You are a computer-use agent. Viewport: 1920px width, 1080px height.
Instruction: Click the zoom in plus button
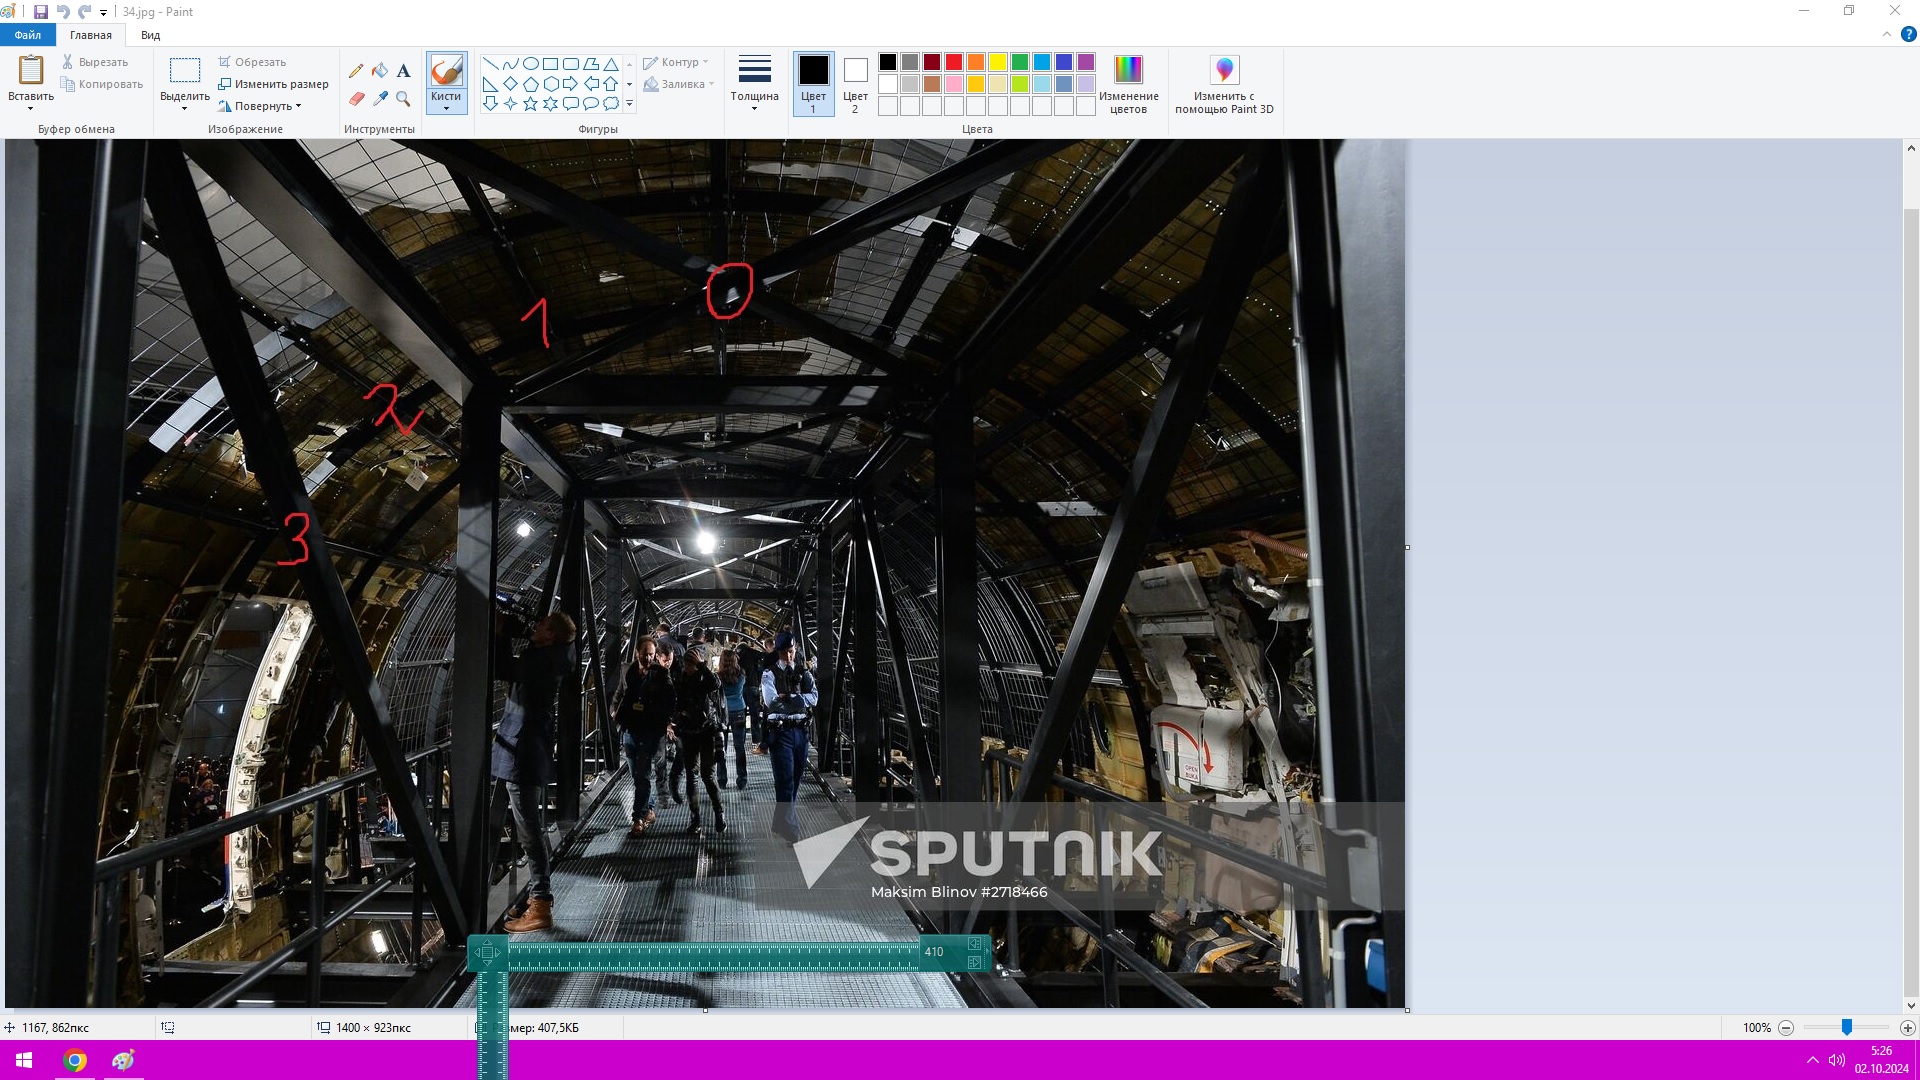click(1908, 1027)
